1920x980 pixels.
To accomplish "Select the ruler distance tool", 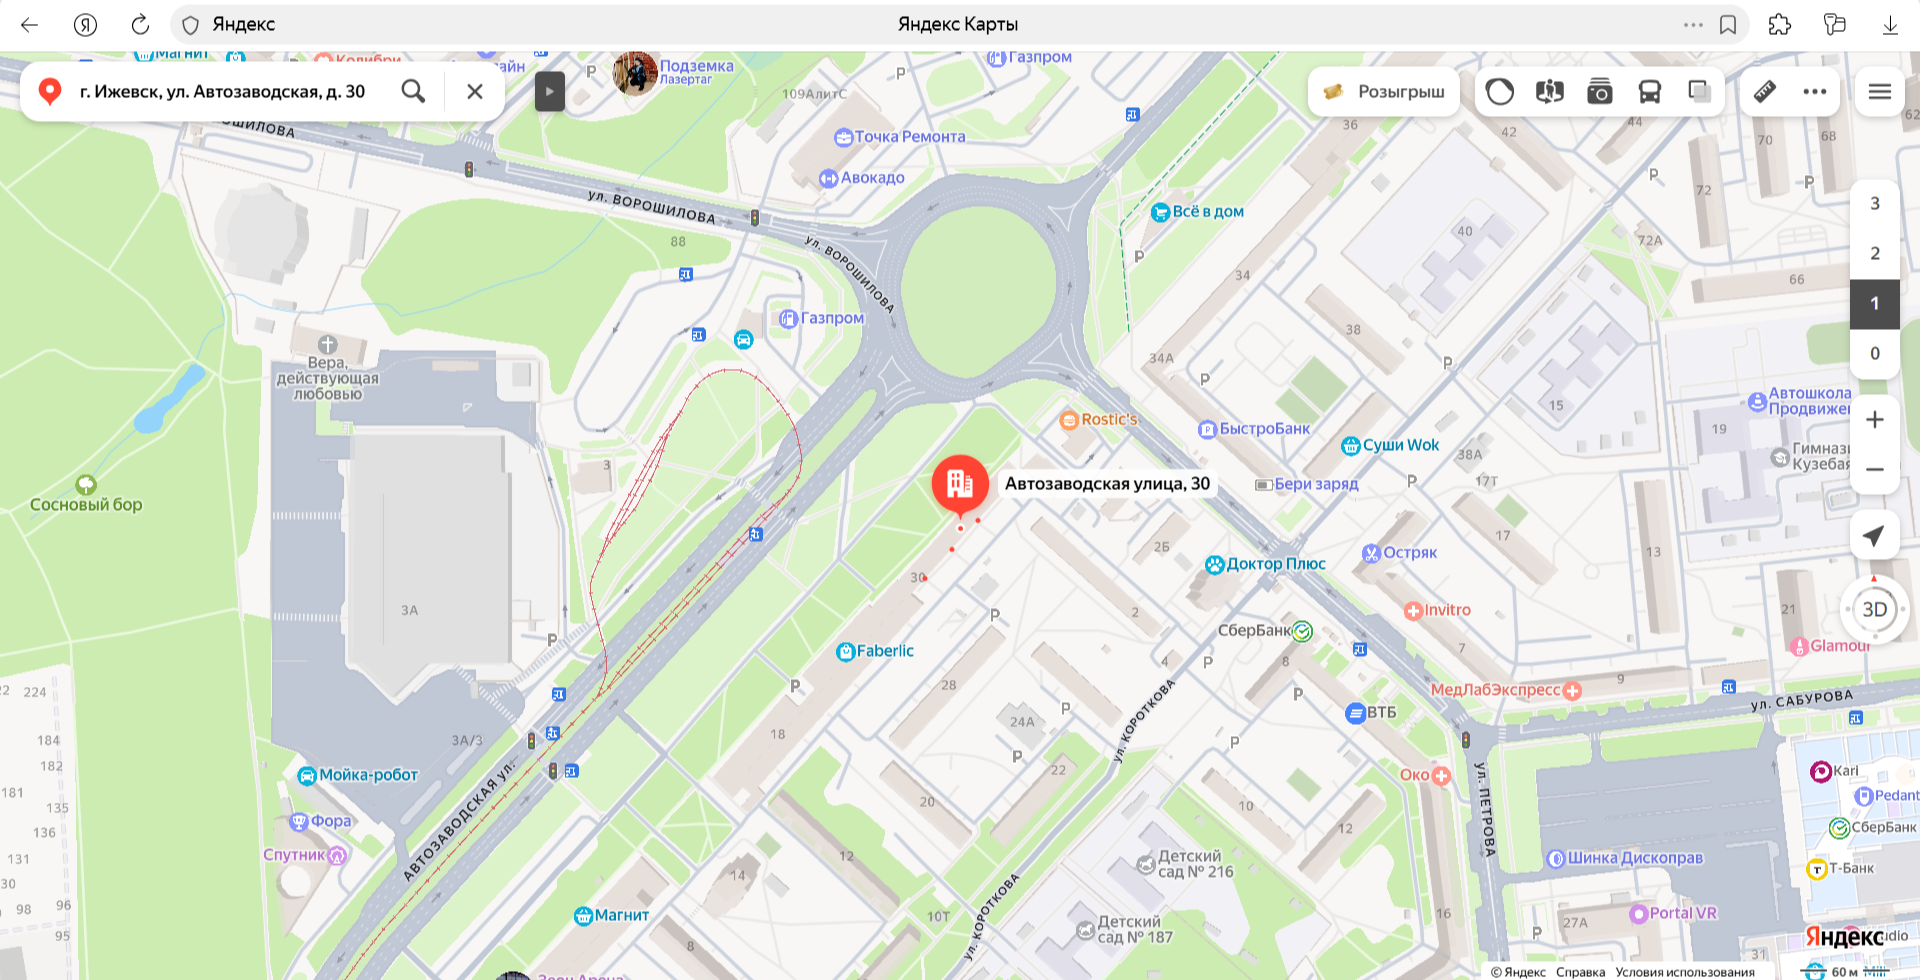I will [x=1765, y=92].
